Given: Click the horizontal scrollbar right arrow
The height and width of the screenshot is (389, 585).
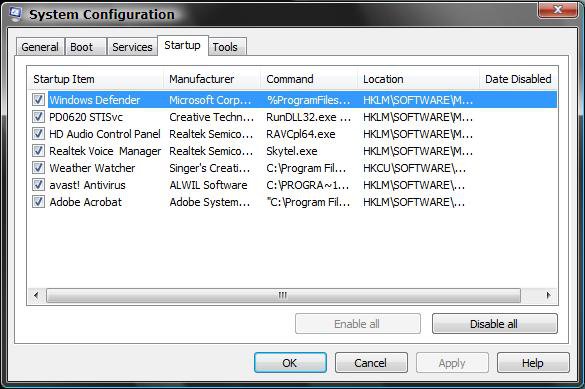Looking at the screenshot, I should click(548, 295).
